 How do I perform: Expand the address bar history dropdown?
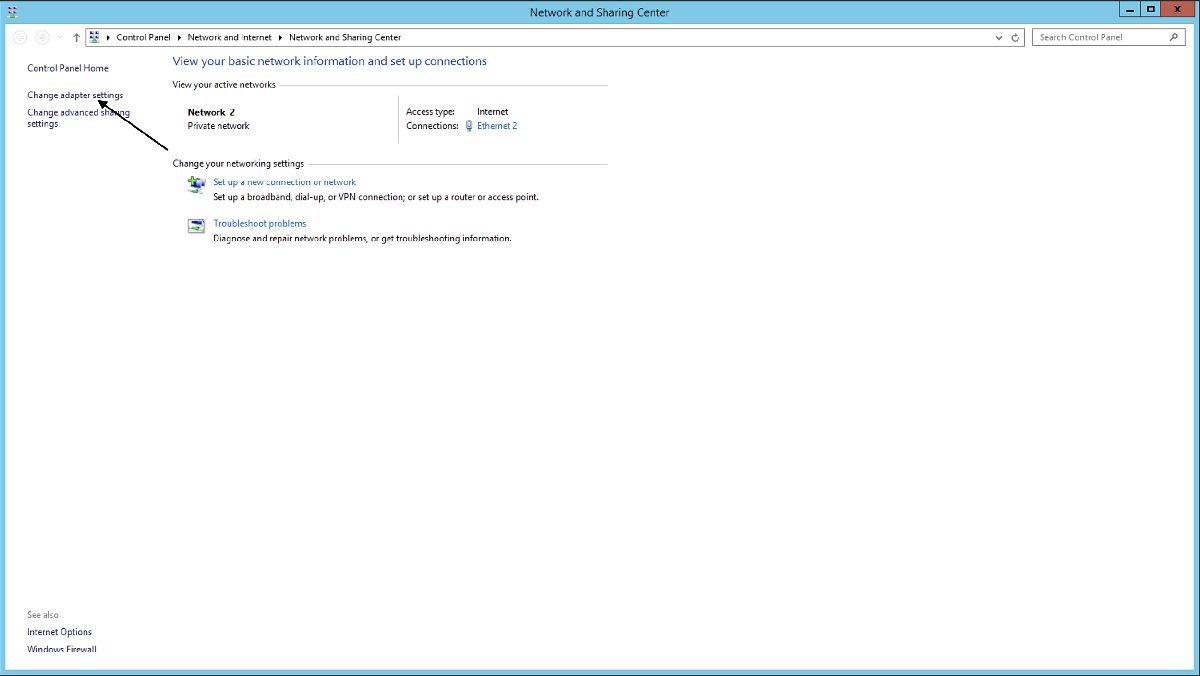click(999, 37)
